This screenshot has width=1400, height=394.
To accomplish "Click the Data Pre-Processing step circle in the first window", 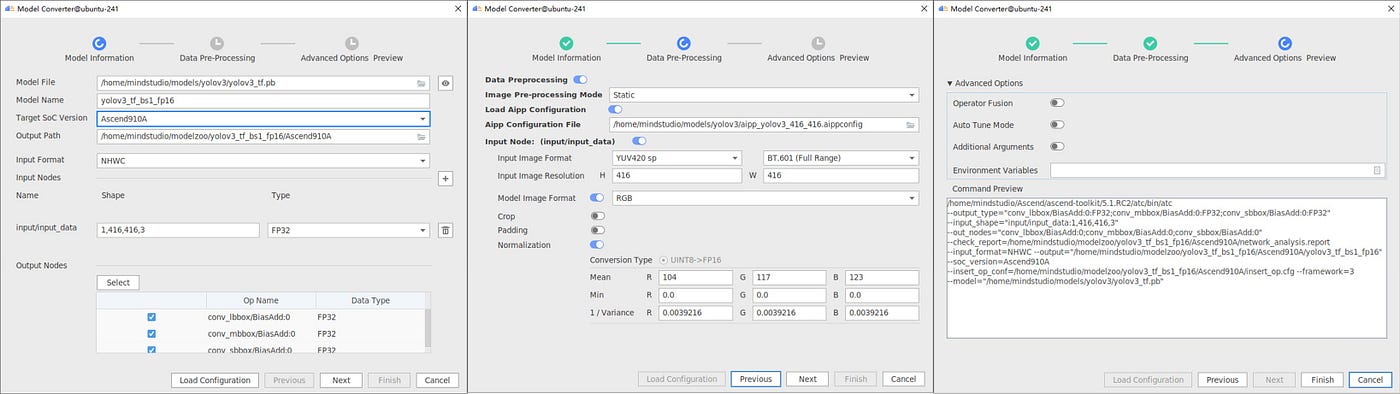I will [216, 43].
